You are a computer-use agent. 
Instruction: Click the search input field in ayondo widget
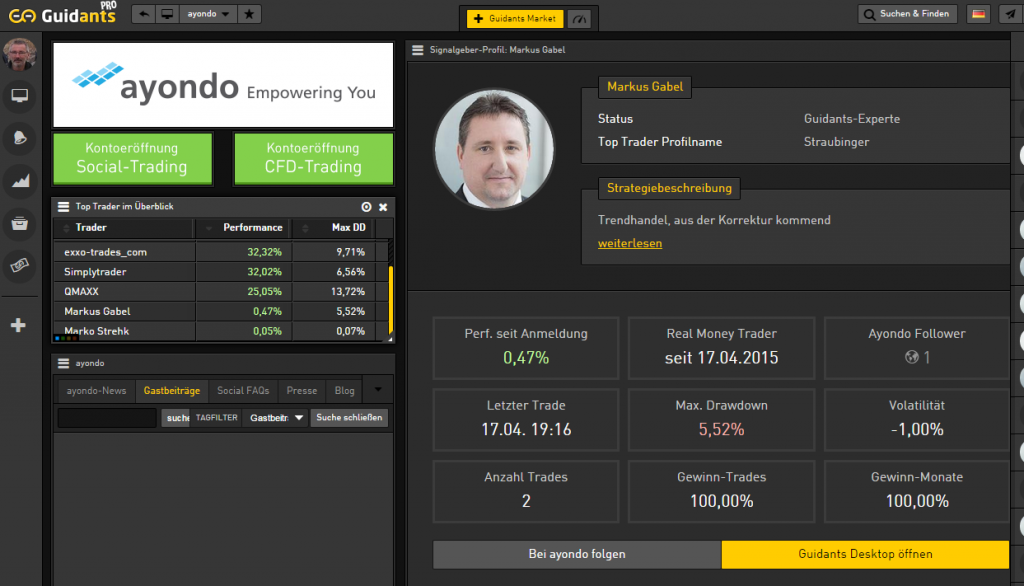coord(107,418)
